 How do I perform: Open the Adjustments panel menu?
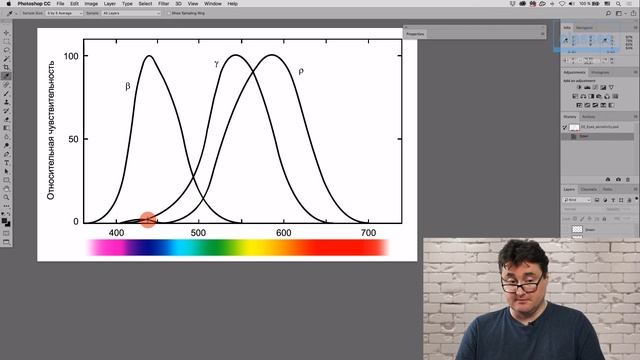click(636, 72)
